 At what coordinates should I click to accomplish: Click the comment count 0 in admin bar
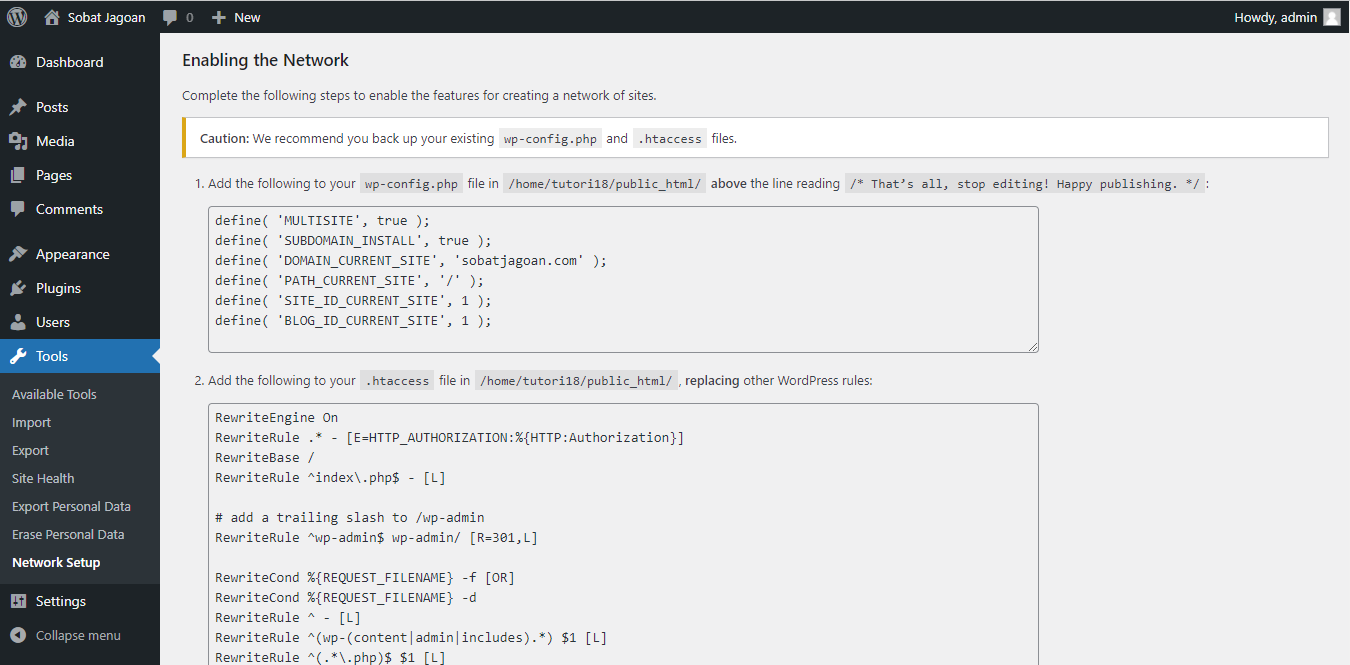click(190, 18)
